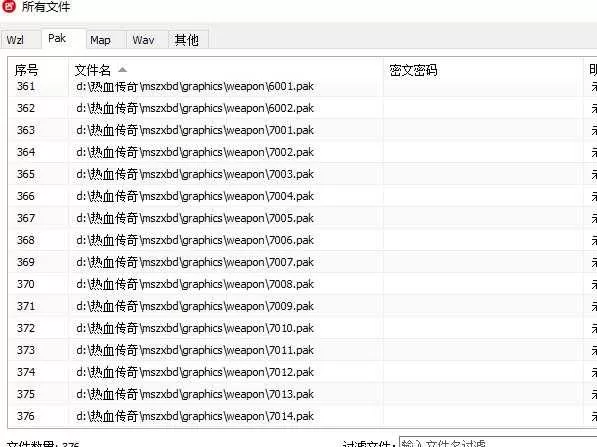This screenshot has height=447, width=597.
Task: Open the 其他 tab
Action: tap(188, 40)
